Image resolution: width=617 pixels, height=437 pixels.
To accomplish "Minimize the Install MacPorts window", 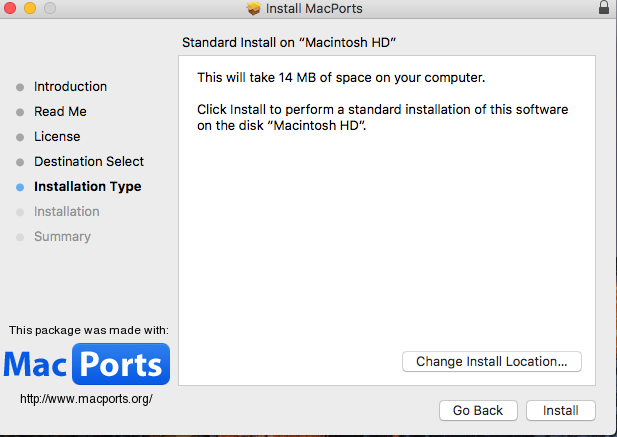I will [30, 8].
